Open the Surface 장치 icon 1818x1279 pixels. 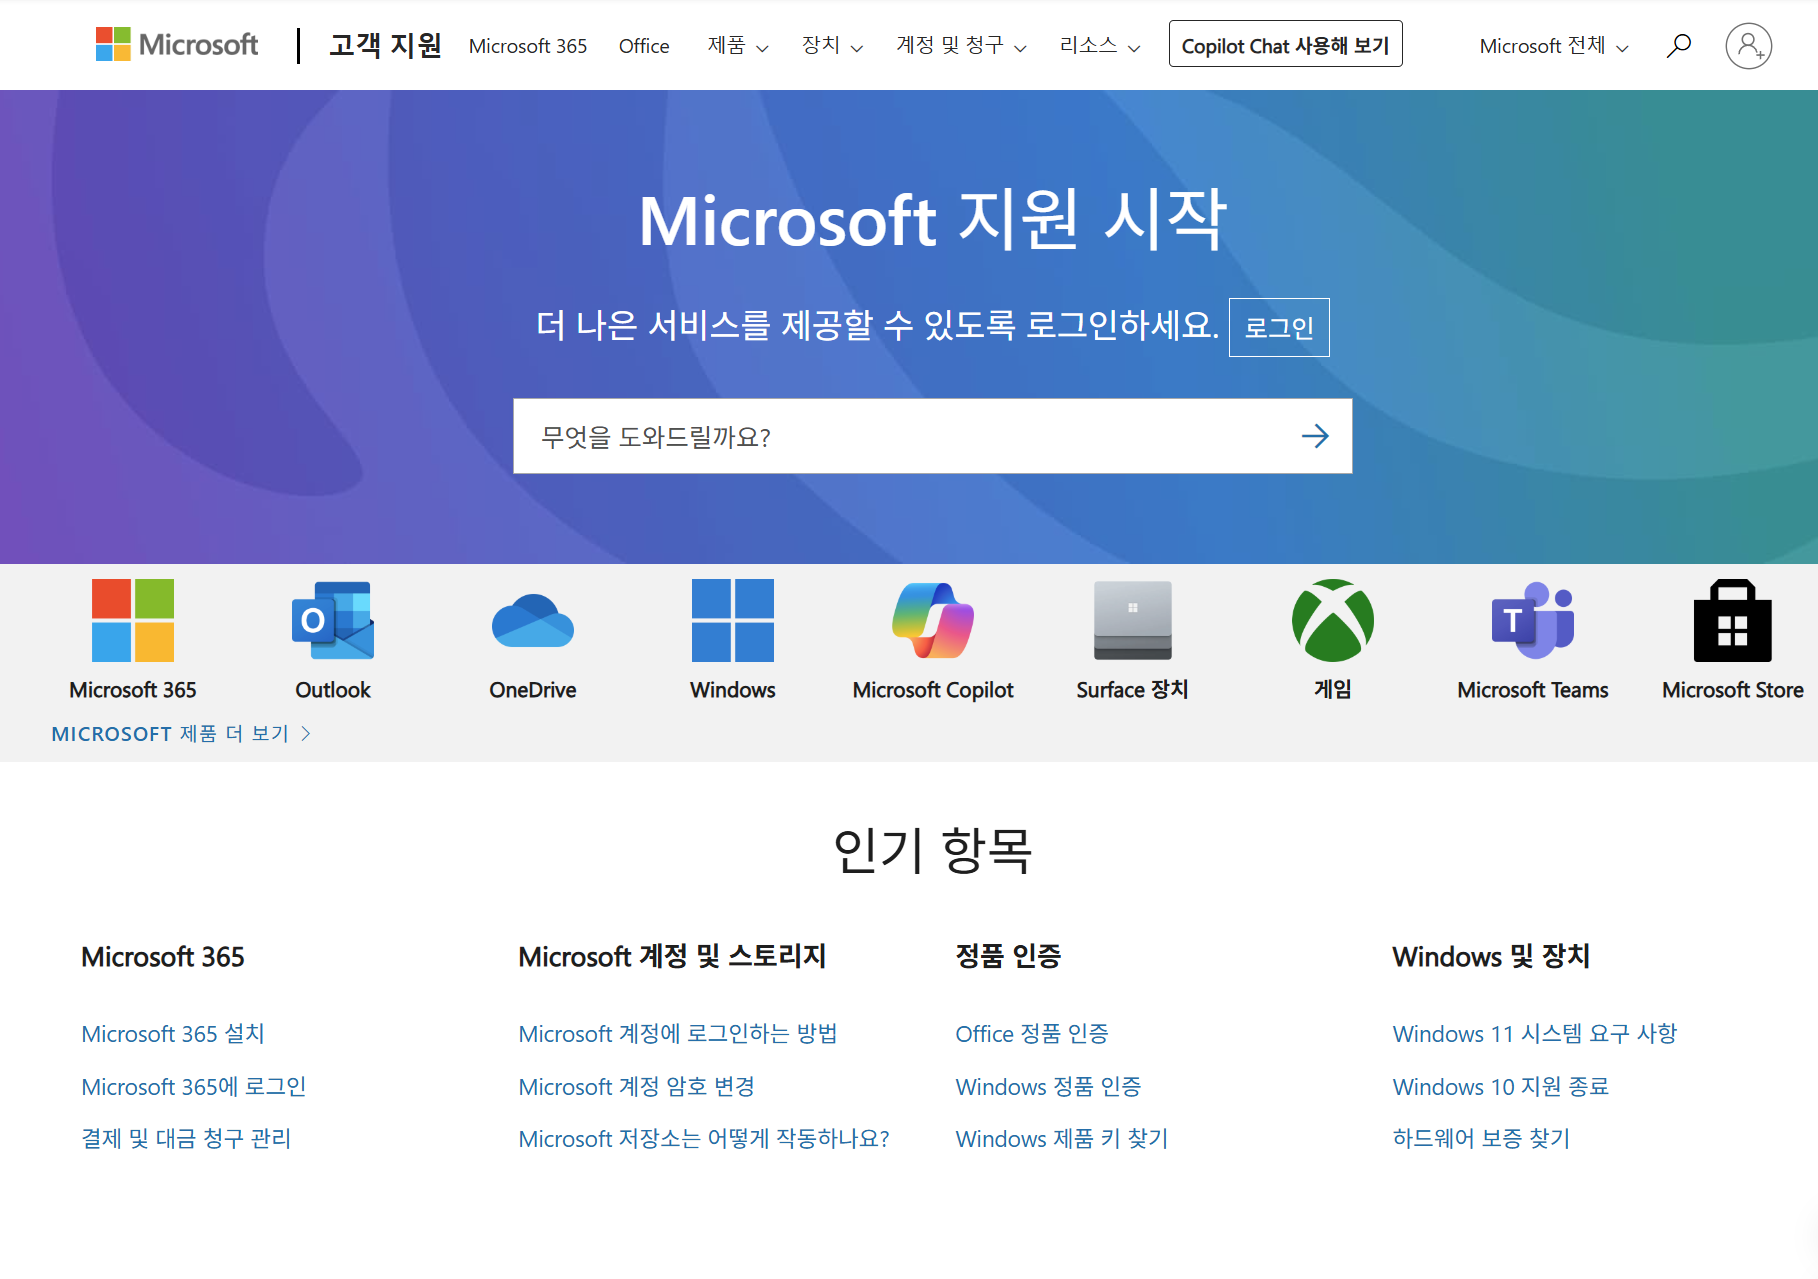[1133, 620]
